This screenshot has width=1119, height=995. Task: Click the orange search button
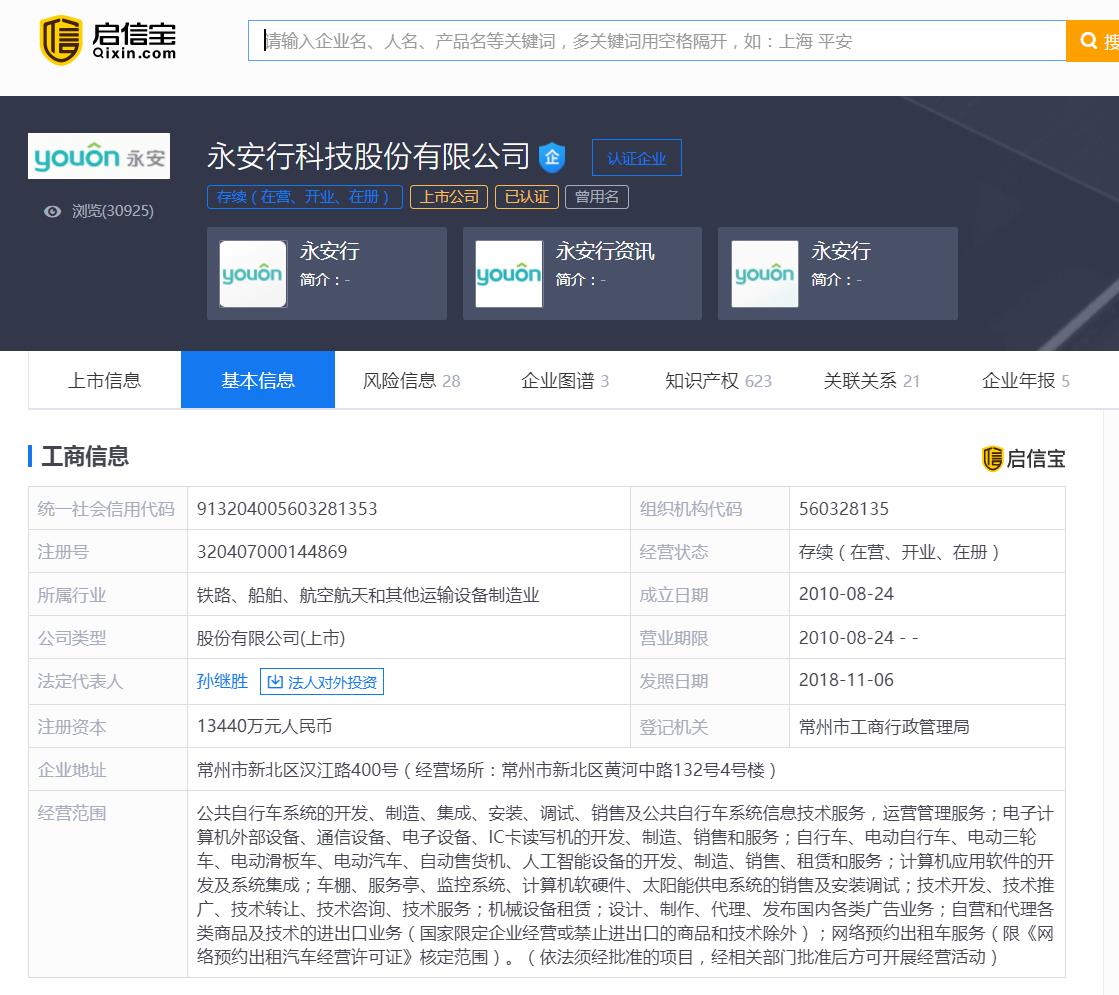[1093, 41]
